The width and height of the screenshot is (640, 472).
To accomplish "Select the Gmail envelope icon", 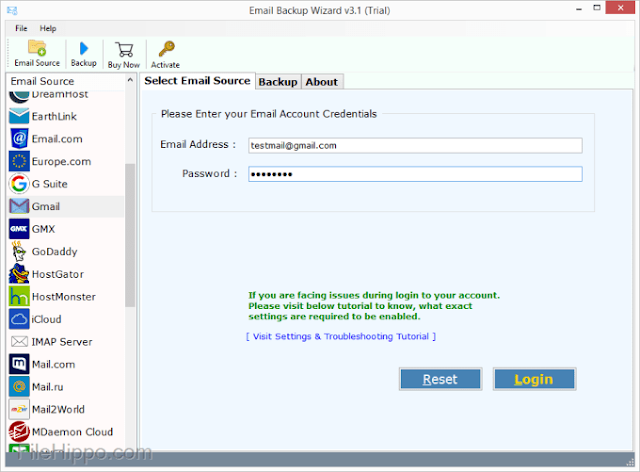I will [x=19, y=206].
